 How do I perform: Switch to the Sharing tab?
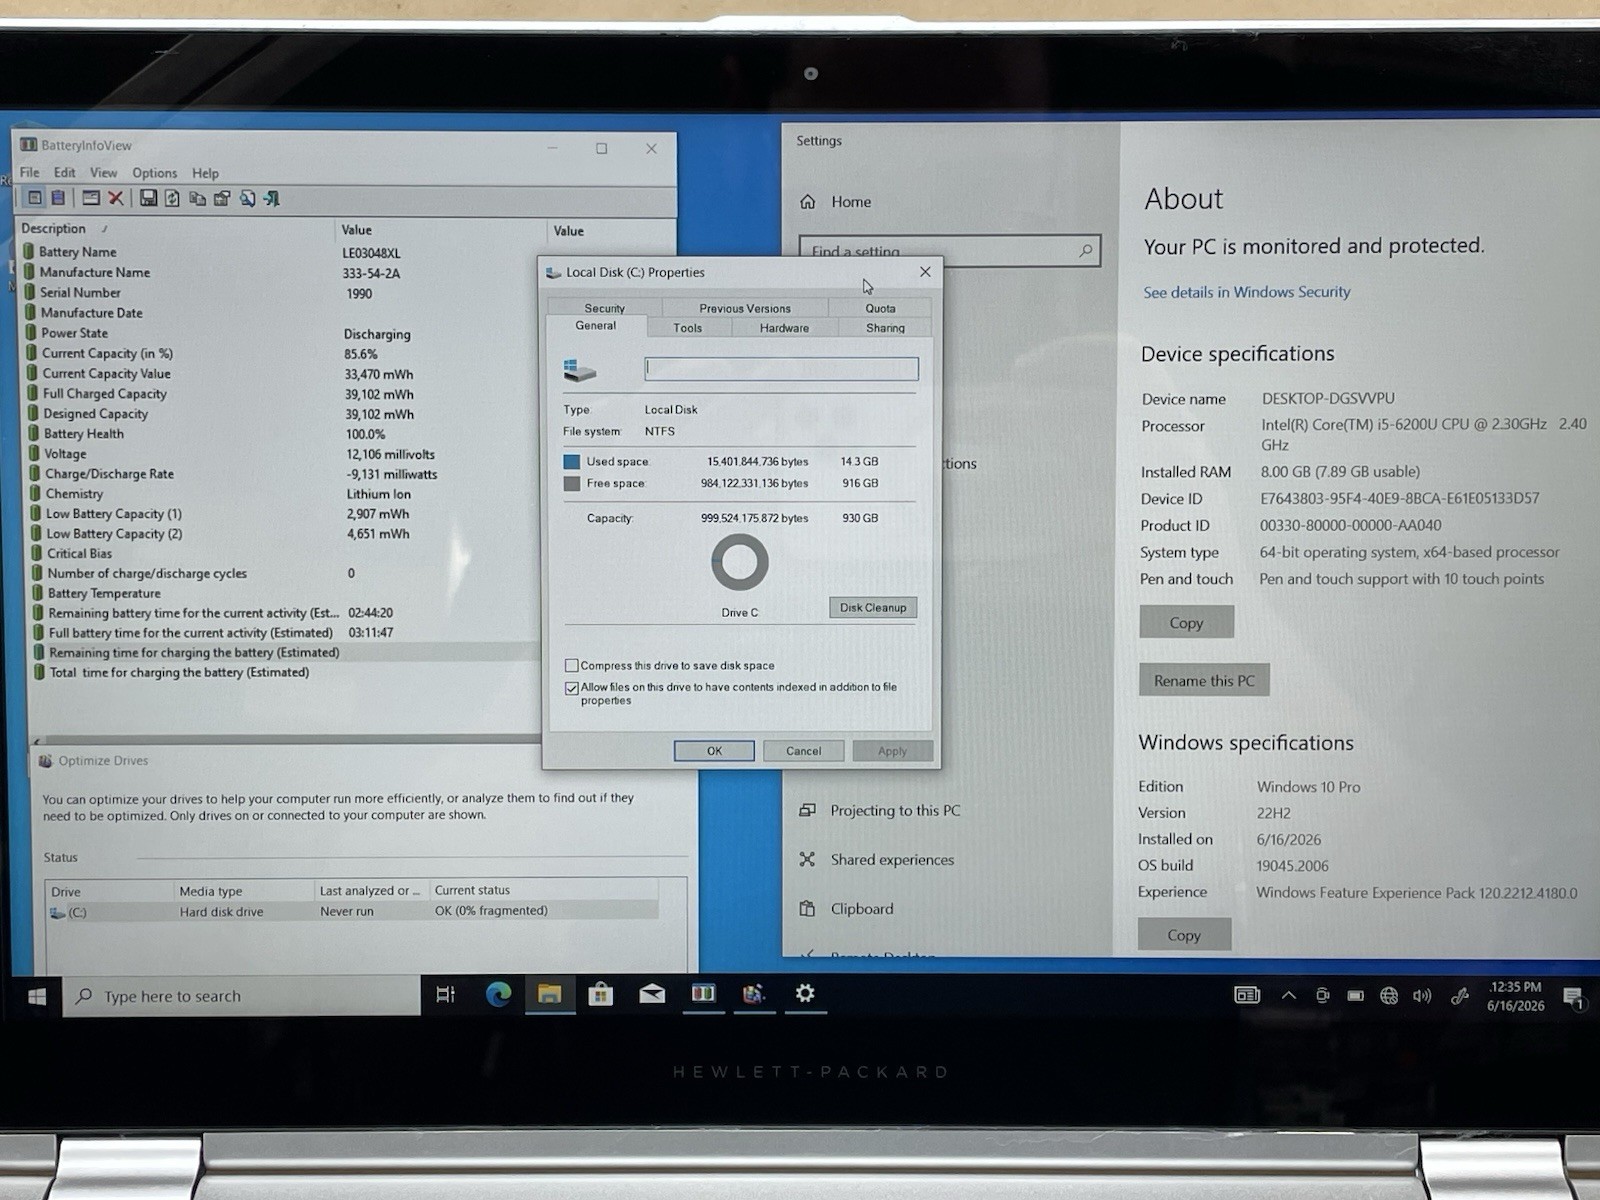point(885,328)
